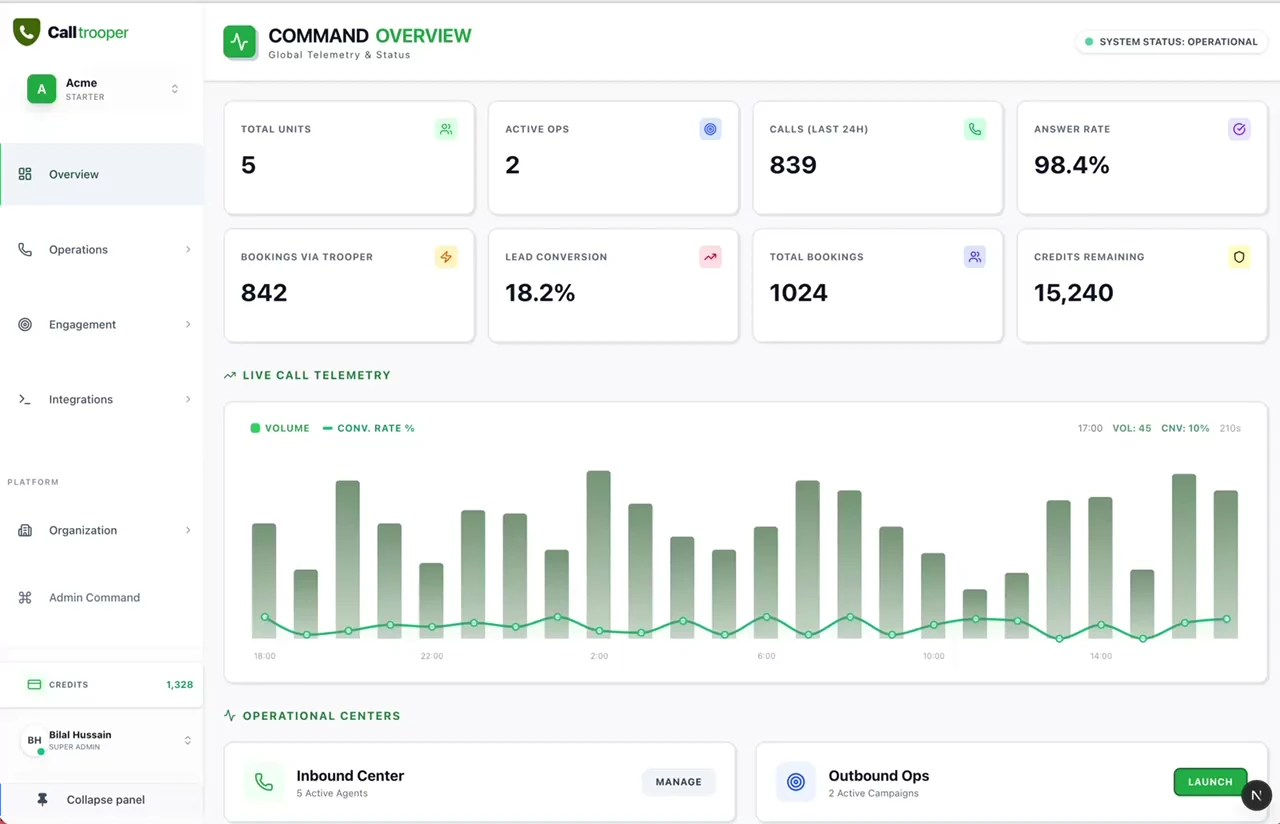Image resolution: width=1280 pixels, height=824 pixels.
Task: Expand the Operations menu chevron
Action: pyautogui.click(x=188, y=249)
